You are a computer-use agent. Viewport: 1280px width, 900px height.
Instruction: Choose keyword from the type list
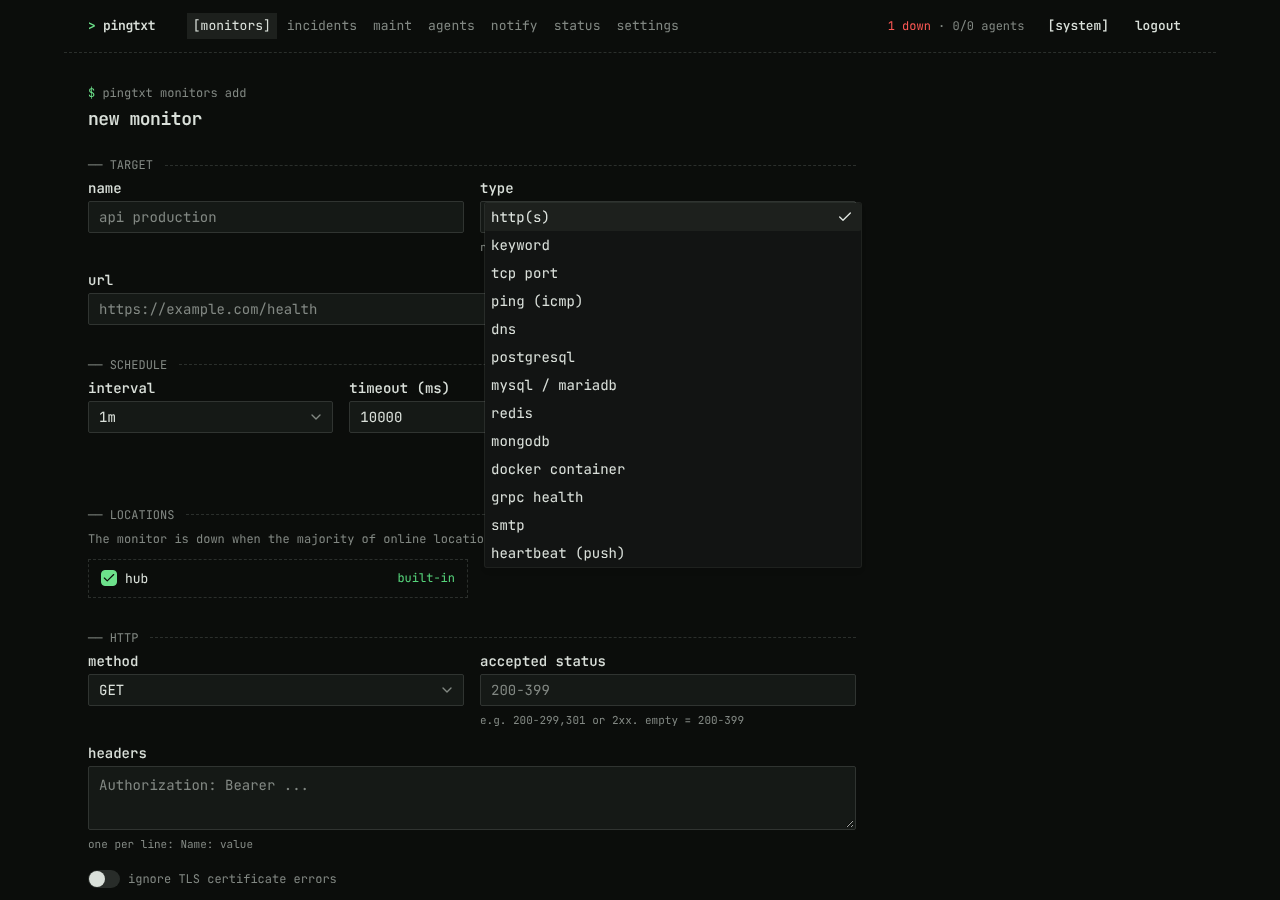tap(672, 245)
